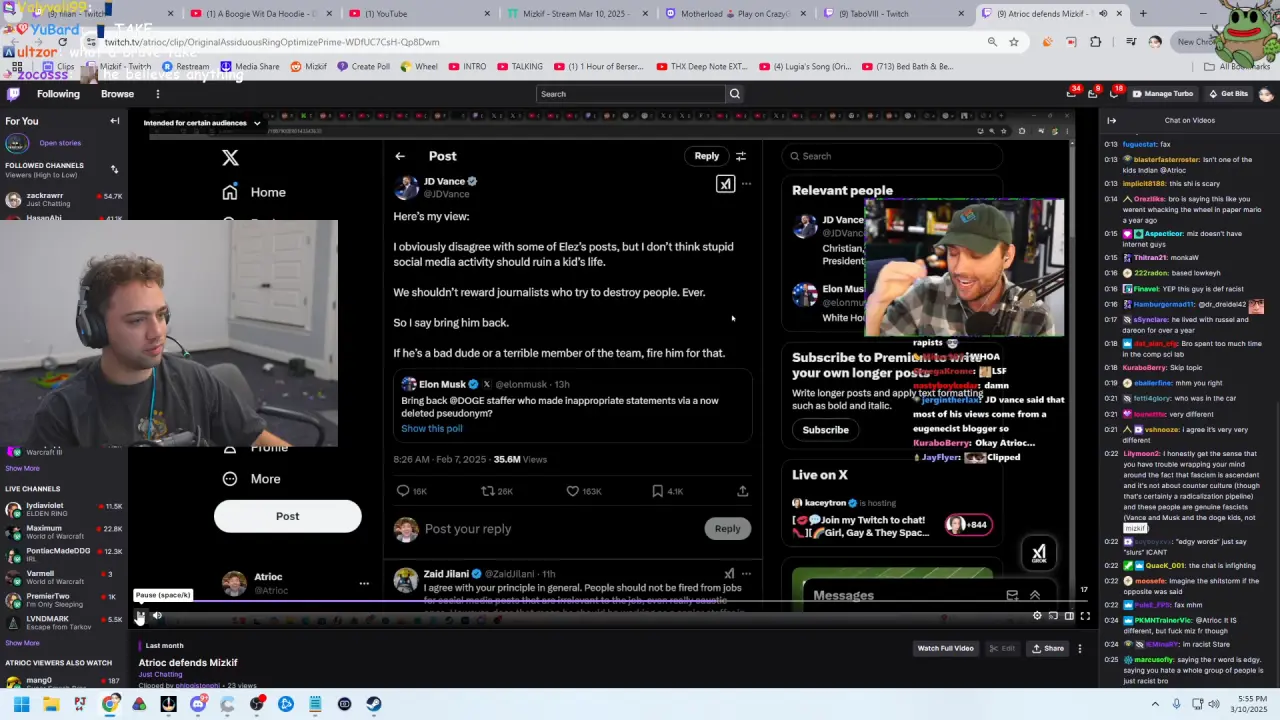Image resolution: width=1280 pixels, height=720 pixels.
Task: Open the Open stories entry
Action: [x=60, y=143]
